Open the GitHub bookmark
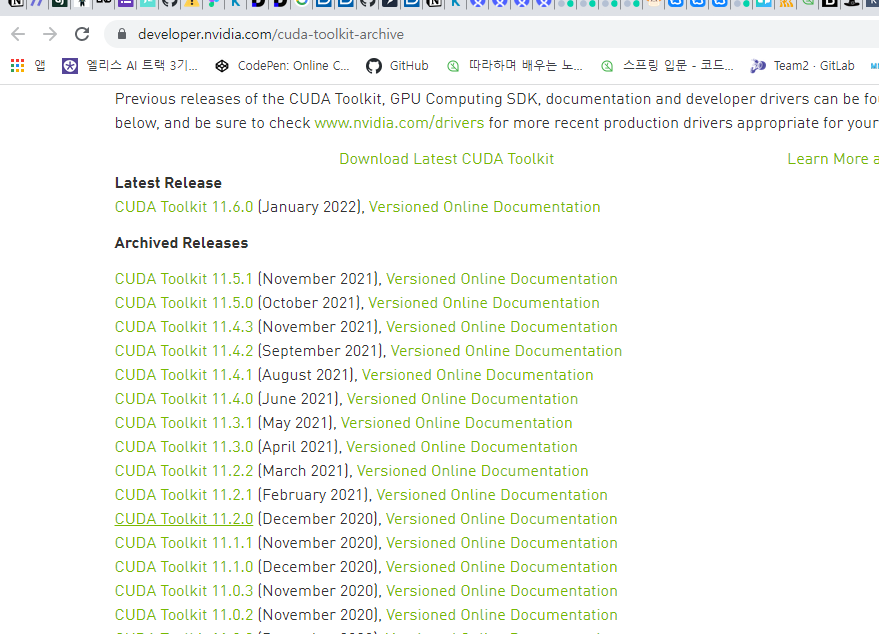 pos(397,66)
